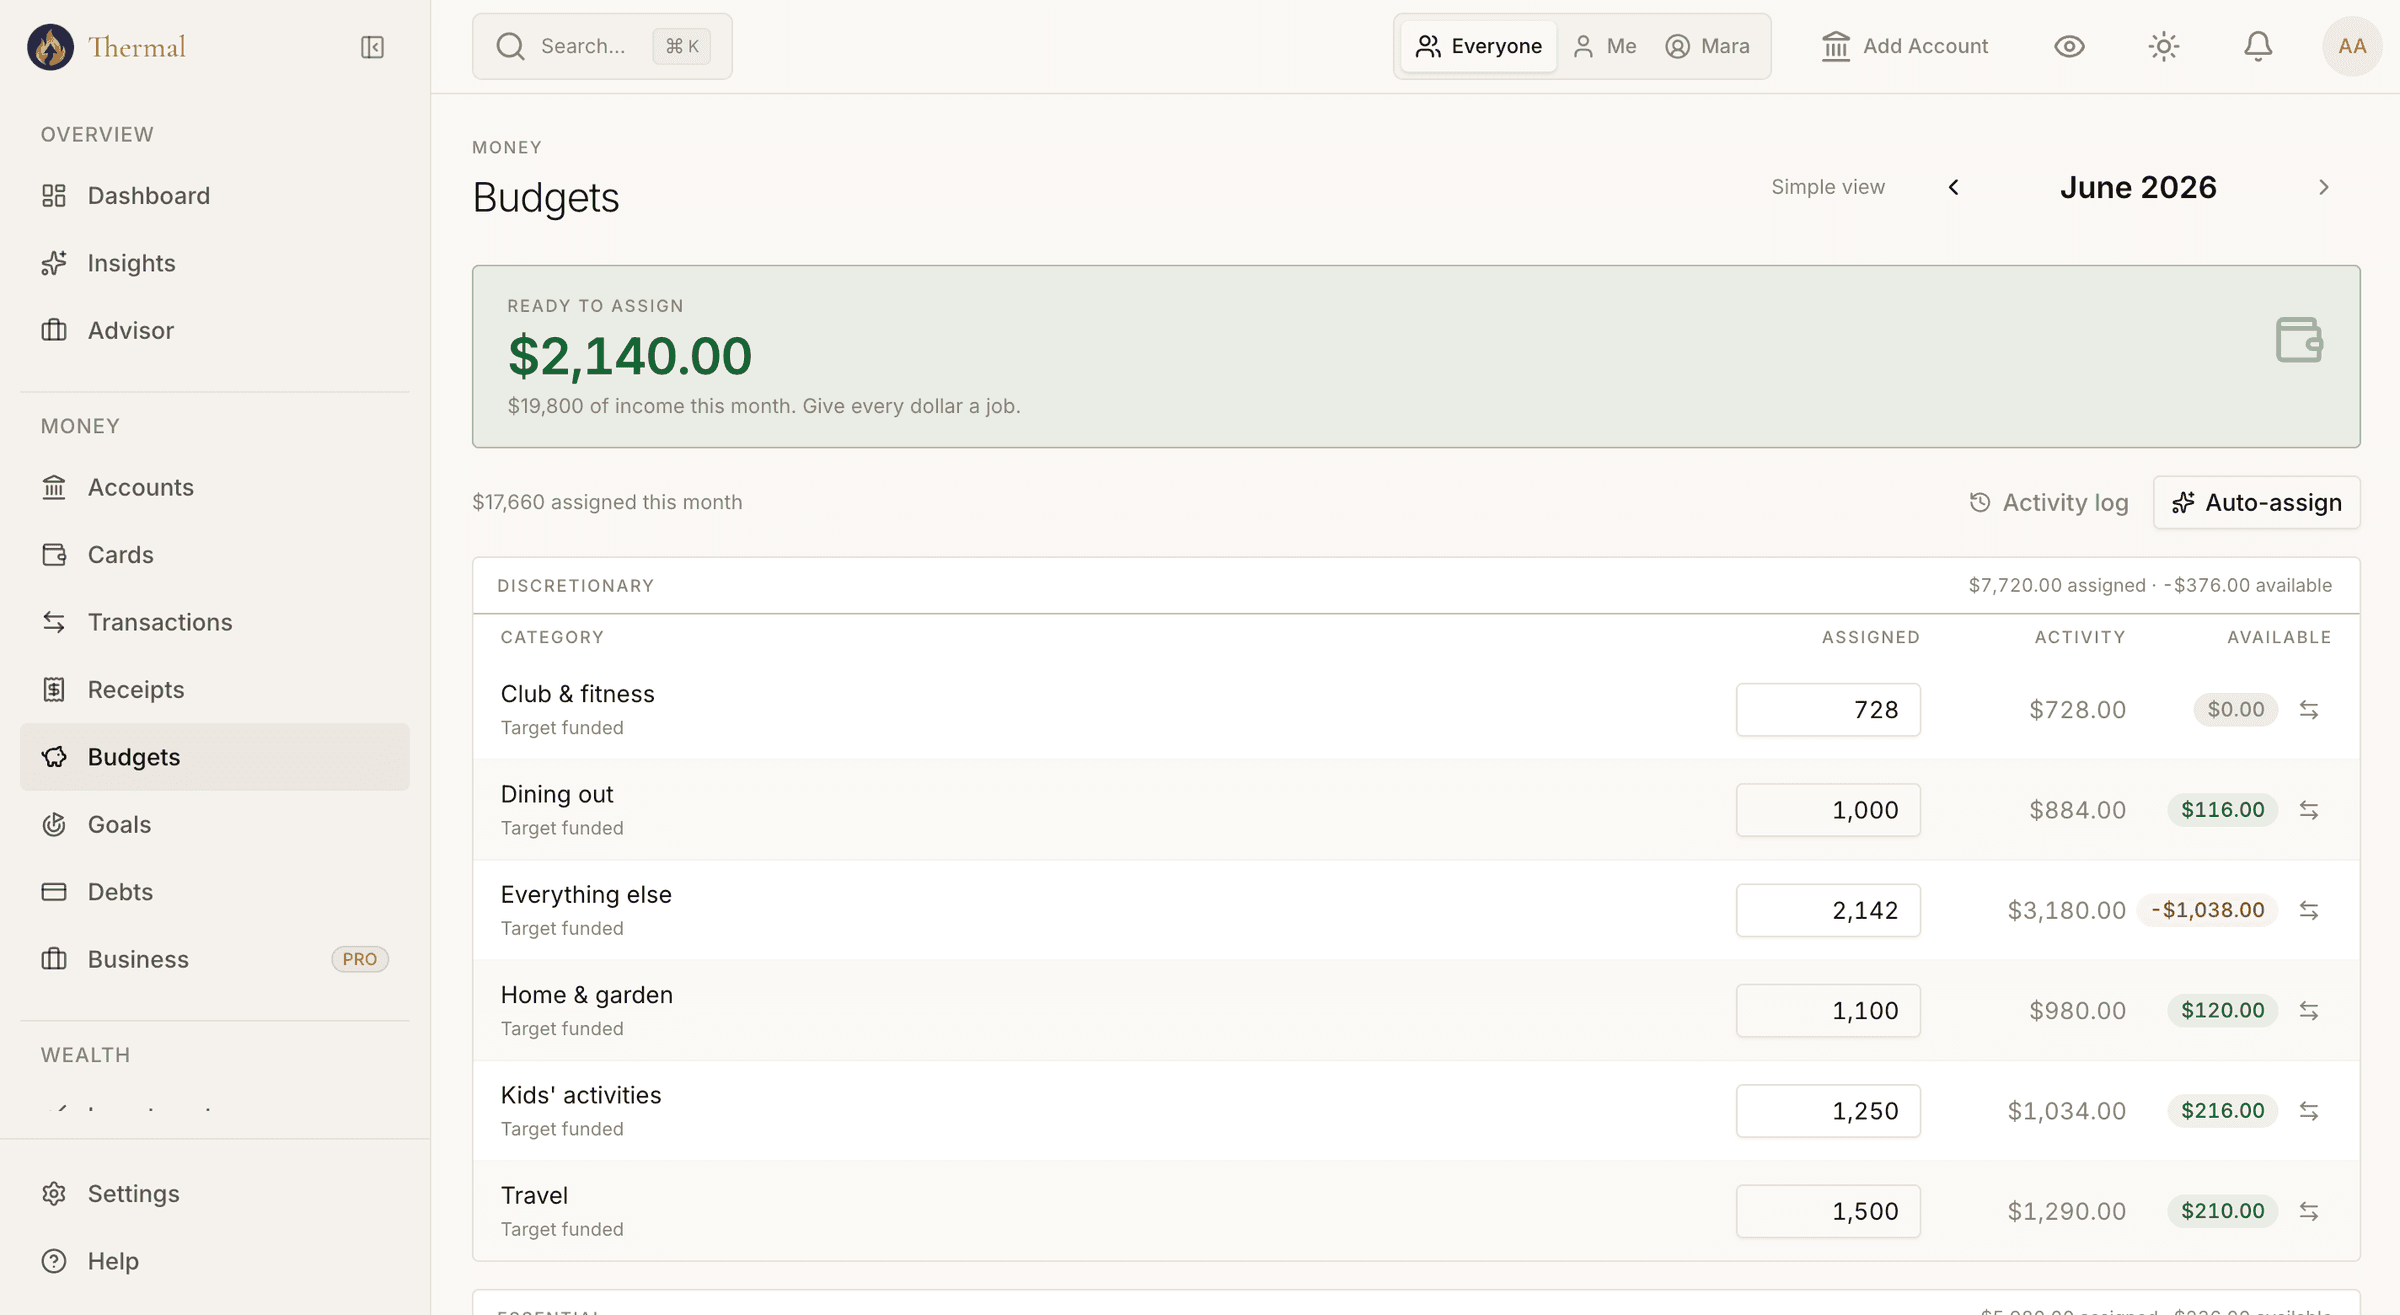Go to next month arrow

click(x=2324, y=187)
